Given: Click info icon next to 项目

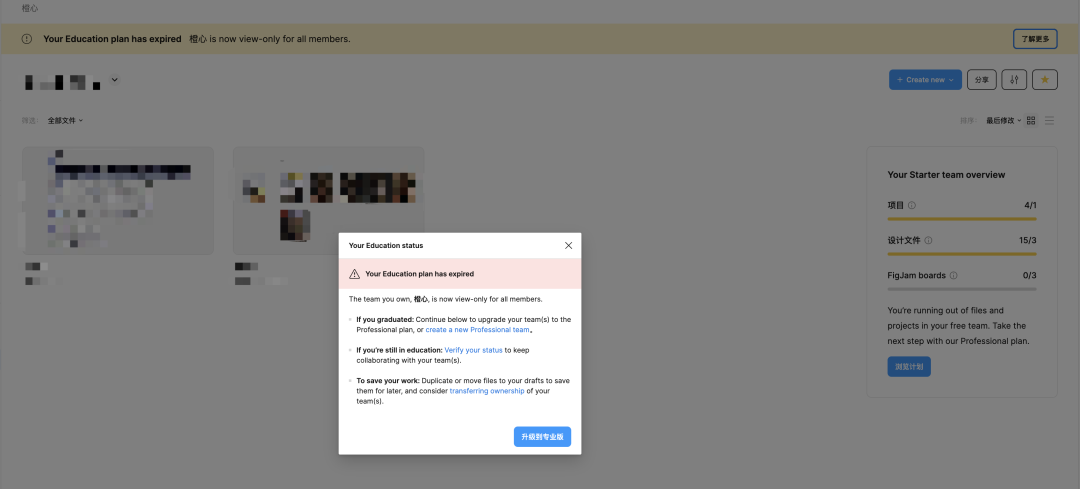Looking at the screenshot, I should [912, 205].
